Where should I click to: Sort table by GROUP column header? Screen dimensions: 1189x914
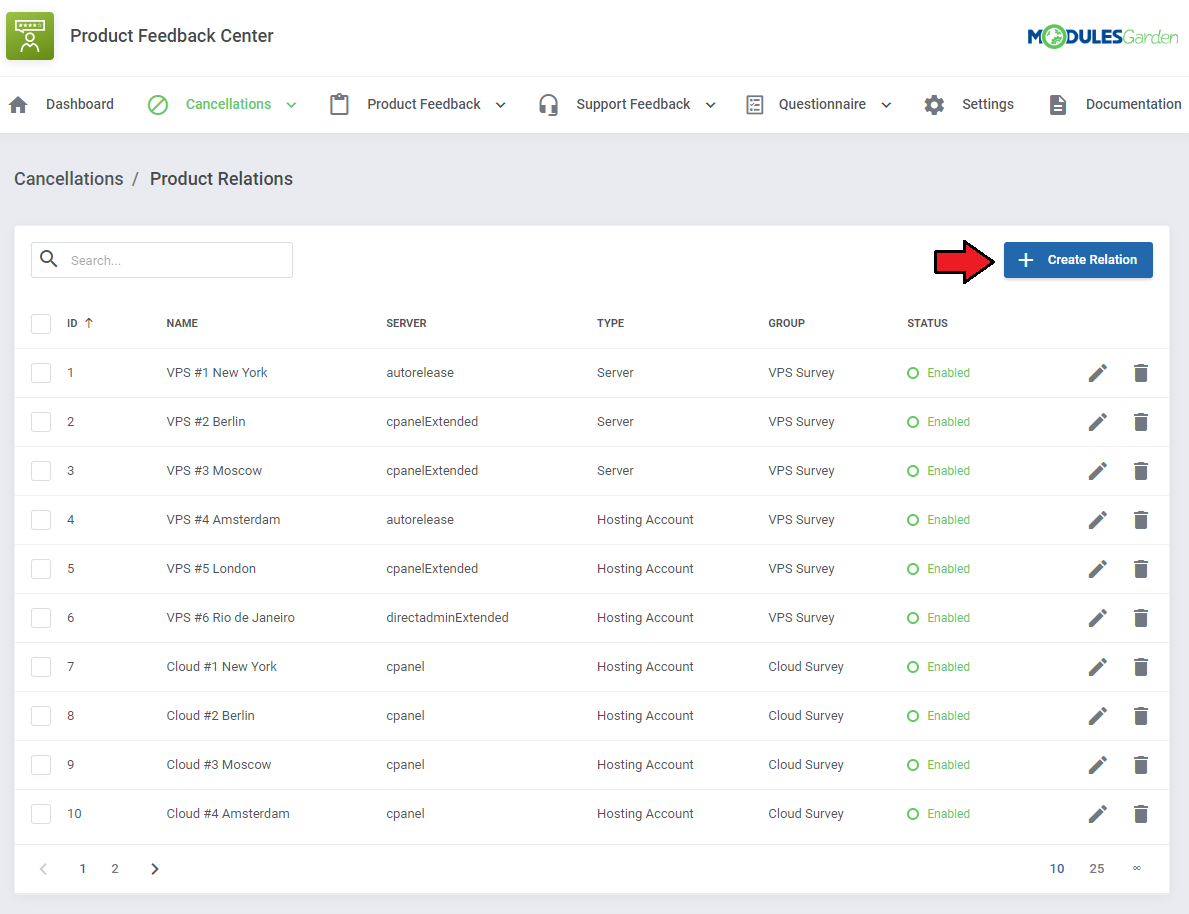pyautogui.click(x=786, y=323)
